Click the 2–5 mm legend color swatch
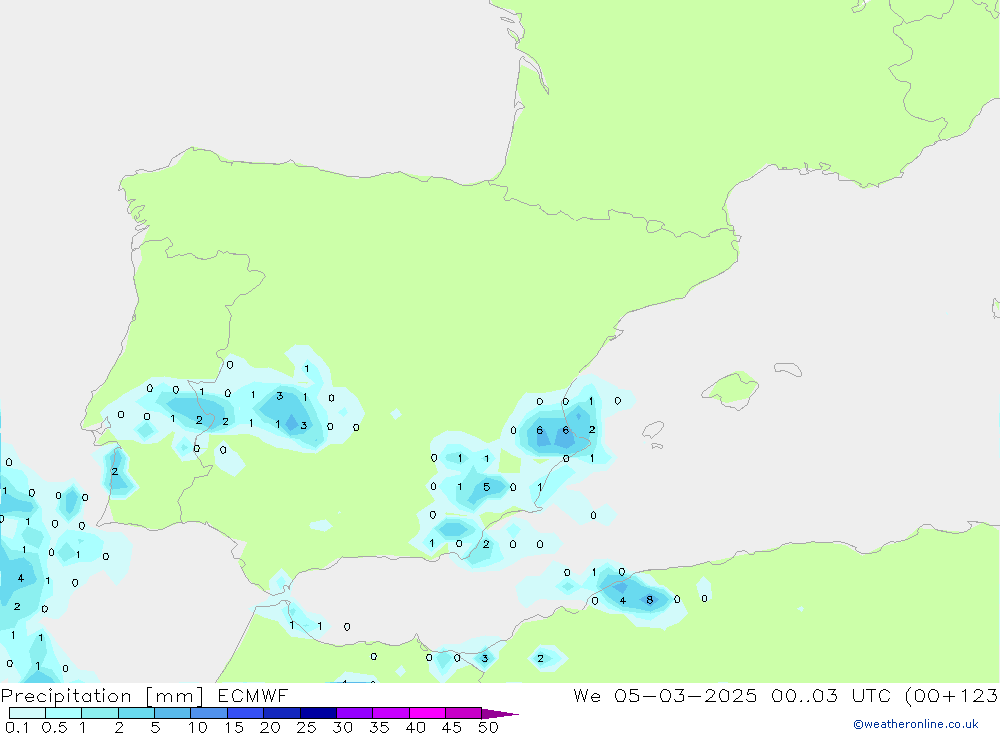The height and width of the screenshot is (733, 1000). [x=136, y=713]
